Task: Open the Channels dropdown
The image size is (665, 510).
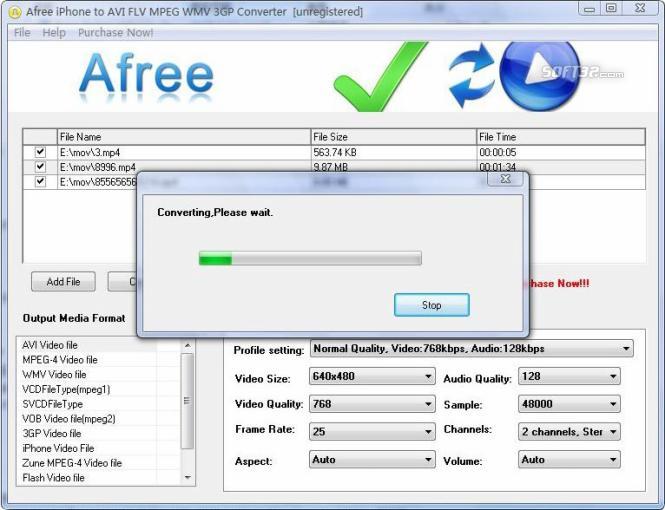Action: (569, 432)
